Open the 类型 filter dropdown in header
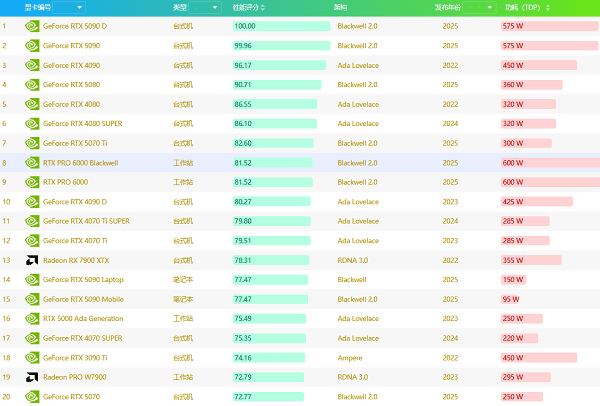This screenshot has width=600, height=406. (207, 7)
